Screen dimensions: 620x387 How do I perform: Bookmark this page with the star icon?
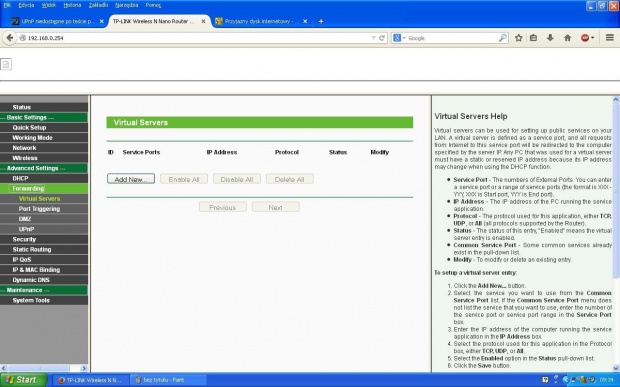click(x=519, y=38)
